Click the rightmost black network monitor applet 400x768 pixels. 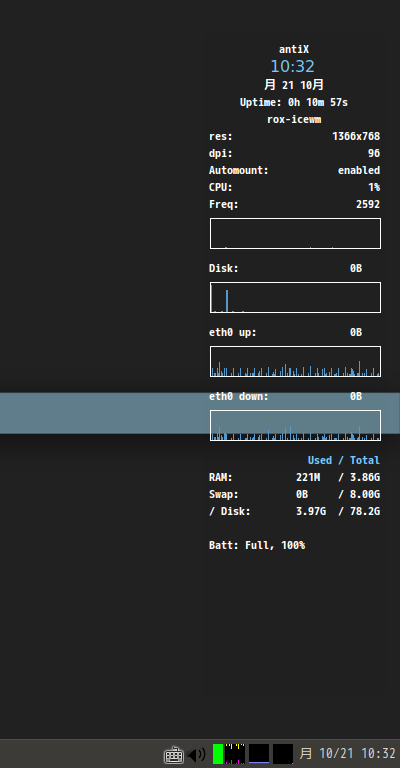283,754
